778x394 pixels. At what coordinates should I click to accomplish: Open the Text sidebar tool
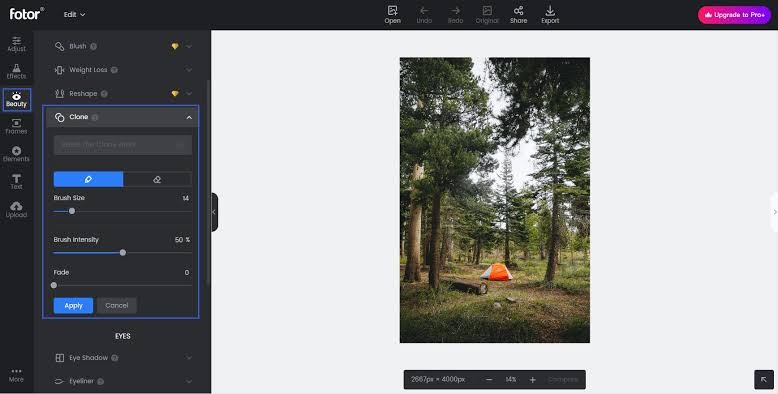click(x=16, y=182)
